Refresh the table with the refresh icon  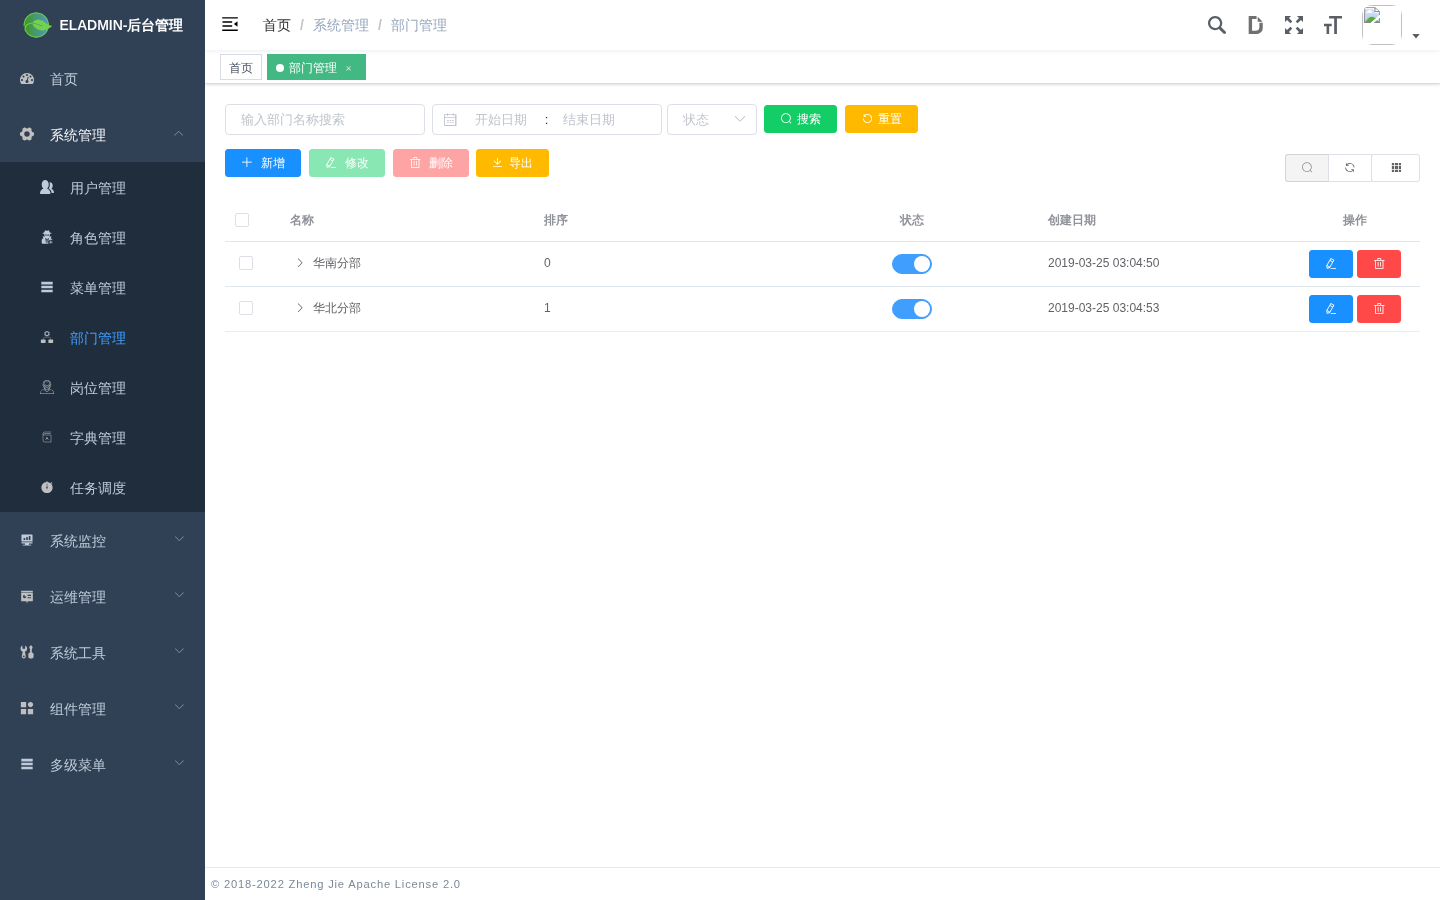point(1350,168)
